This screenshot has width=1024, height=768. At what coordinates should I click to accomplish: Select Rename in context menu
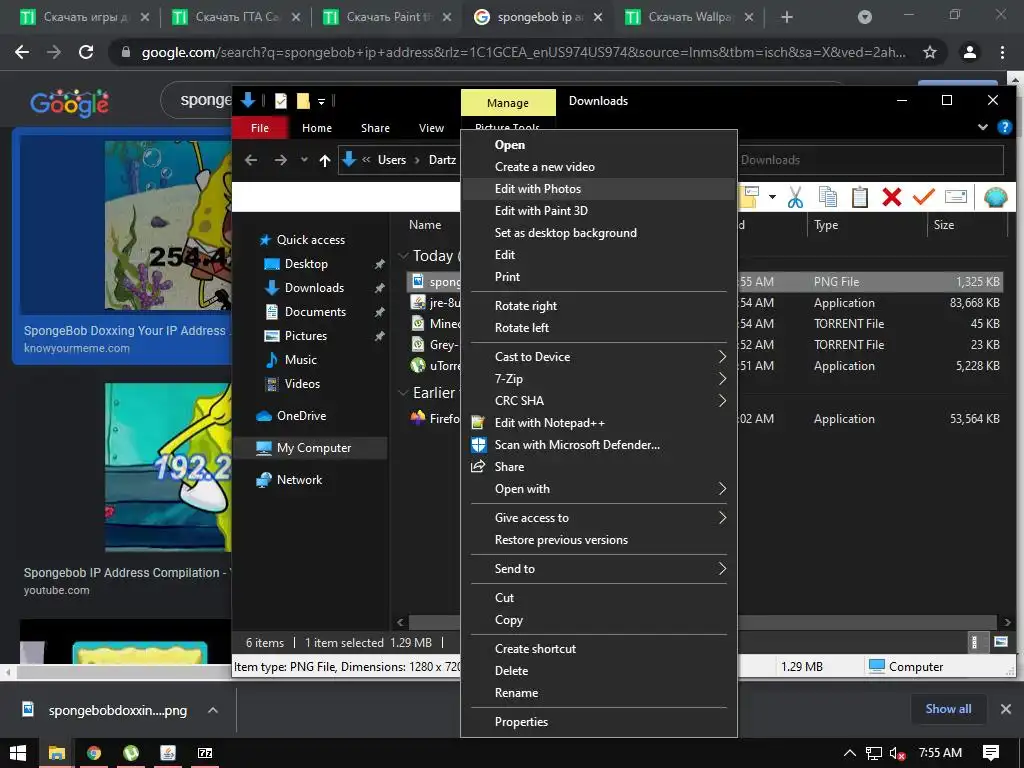(x=598, y=693)
